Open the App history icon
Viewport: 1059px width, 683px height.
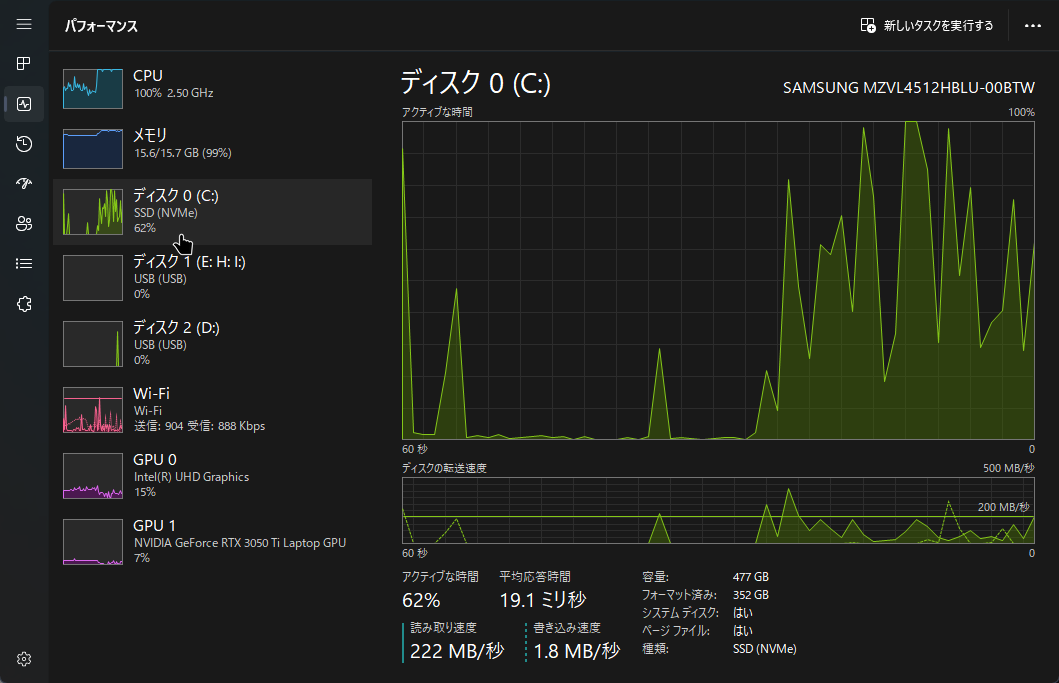(24, 144)
